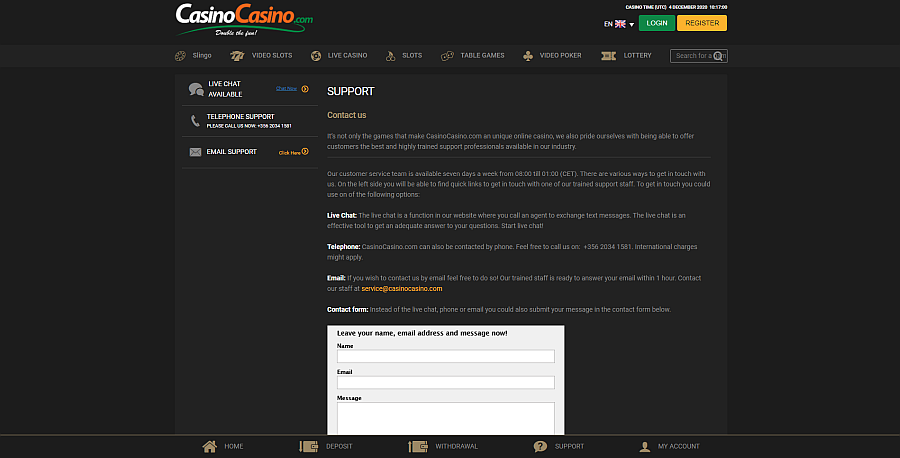Click the UK flag language icon
The height and width of the screenshot is (458, 900).
(x=620, y=24)
